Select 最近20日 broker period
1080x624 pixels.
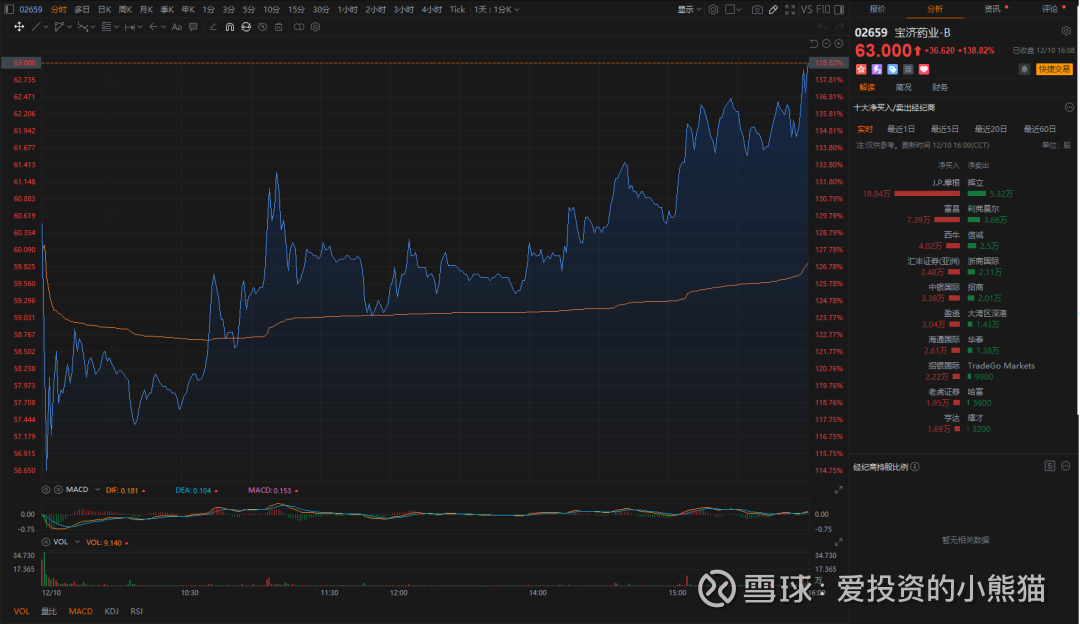(990, 129)
